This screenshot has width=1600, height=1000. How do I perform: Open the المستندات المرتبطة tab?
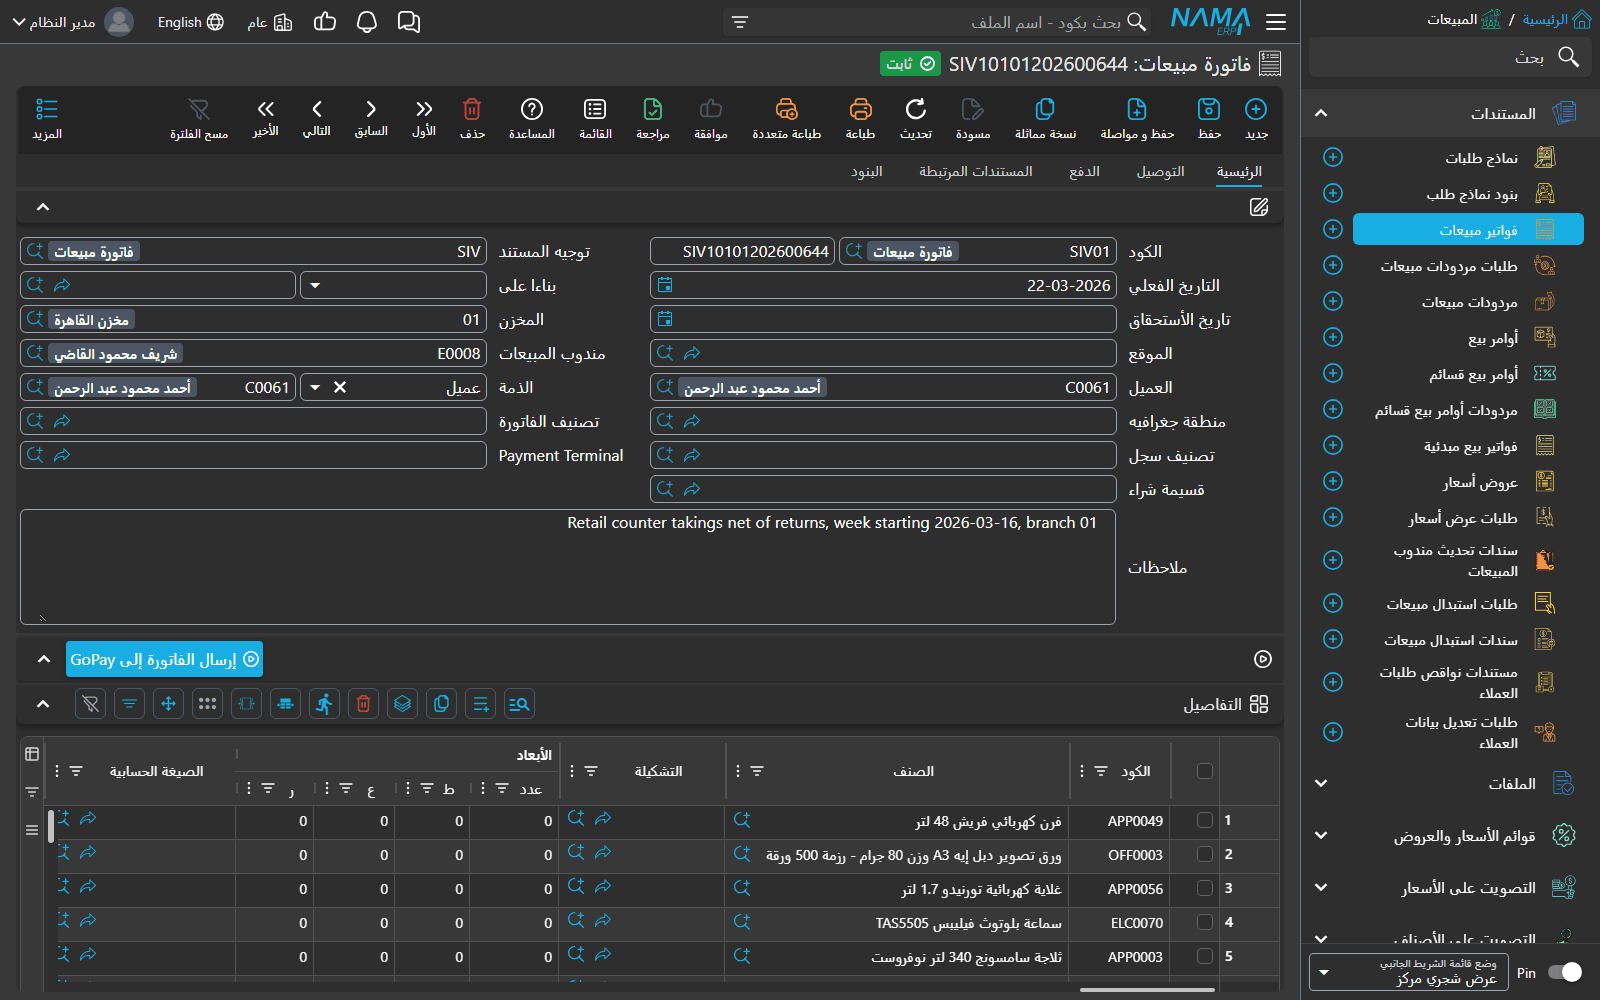976,172
